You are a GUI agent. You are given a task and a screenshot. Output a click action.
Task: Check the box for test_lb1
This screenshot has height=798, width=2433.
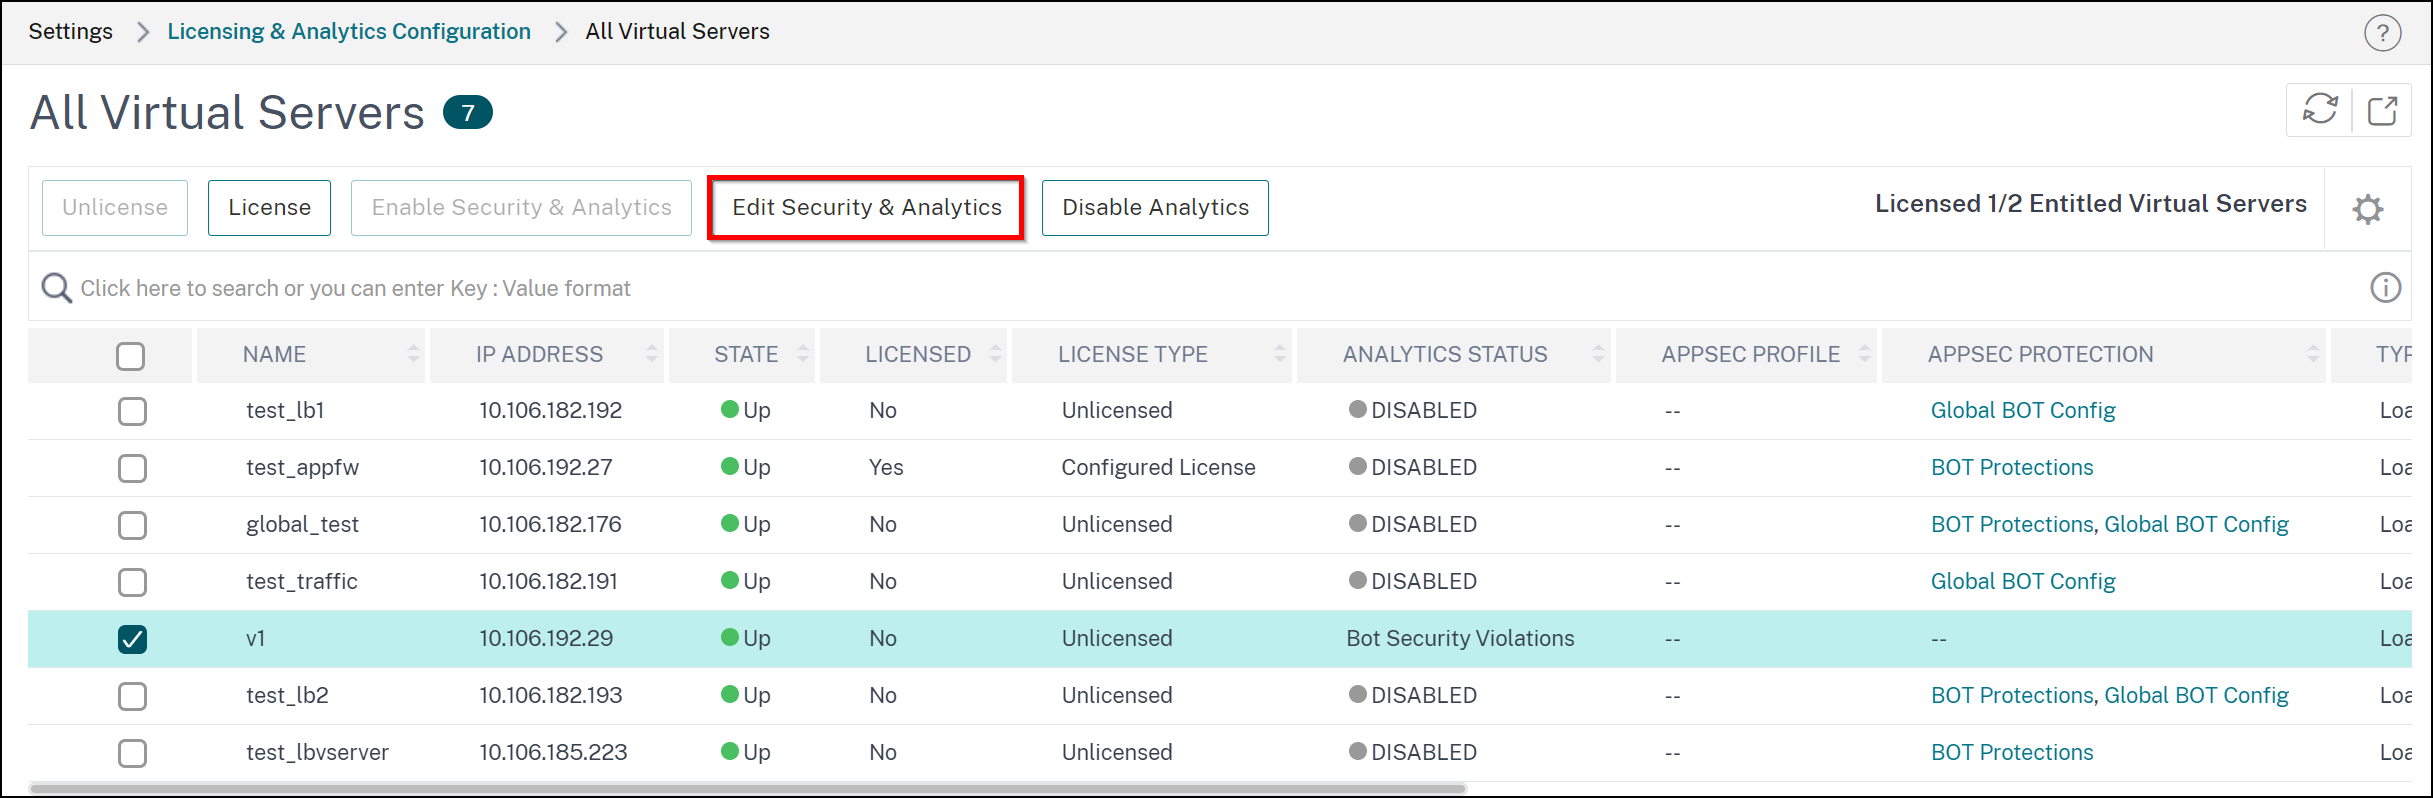tap(132, 411)
